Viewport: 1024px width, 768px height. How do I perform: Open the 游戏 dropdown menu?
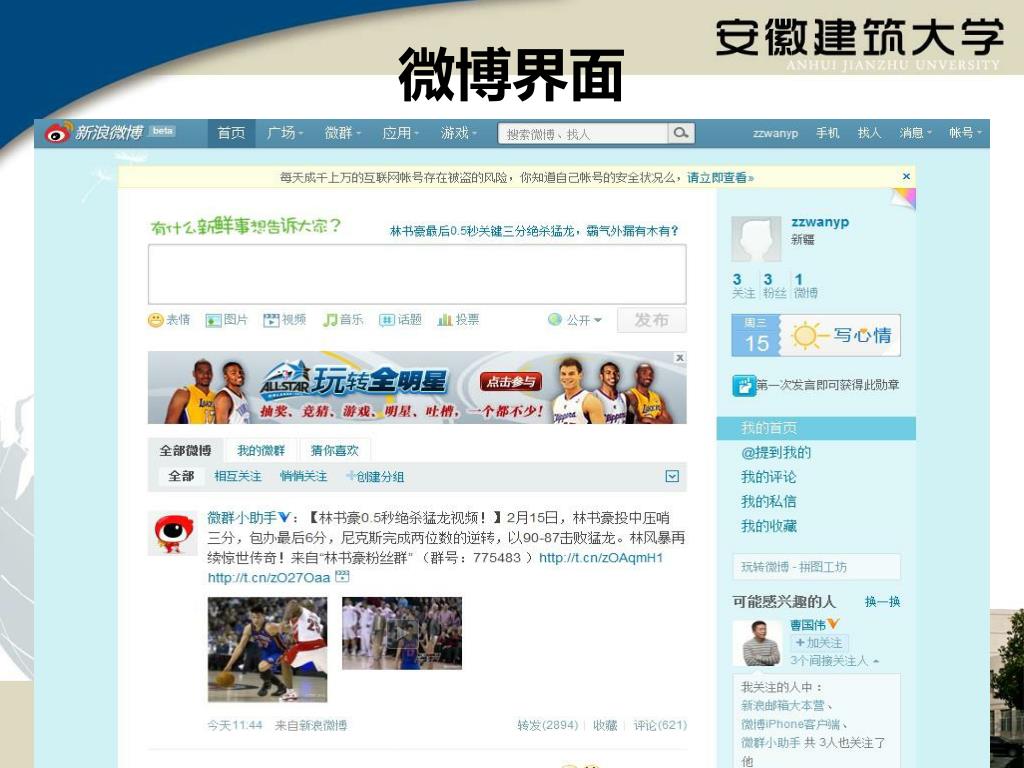coord(458,133)
